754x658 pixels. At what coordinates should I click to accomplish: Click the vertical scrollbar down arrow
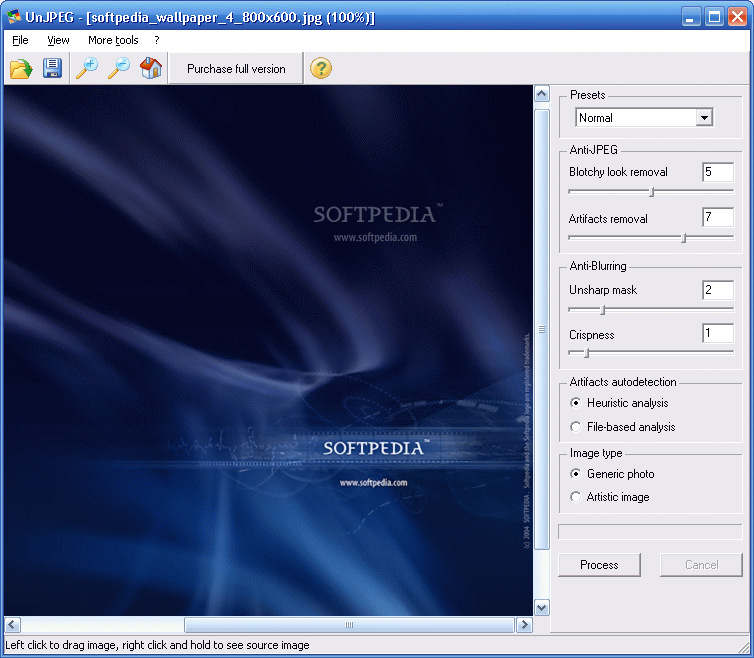point(541,607)
